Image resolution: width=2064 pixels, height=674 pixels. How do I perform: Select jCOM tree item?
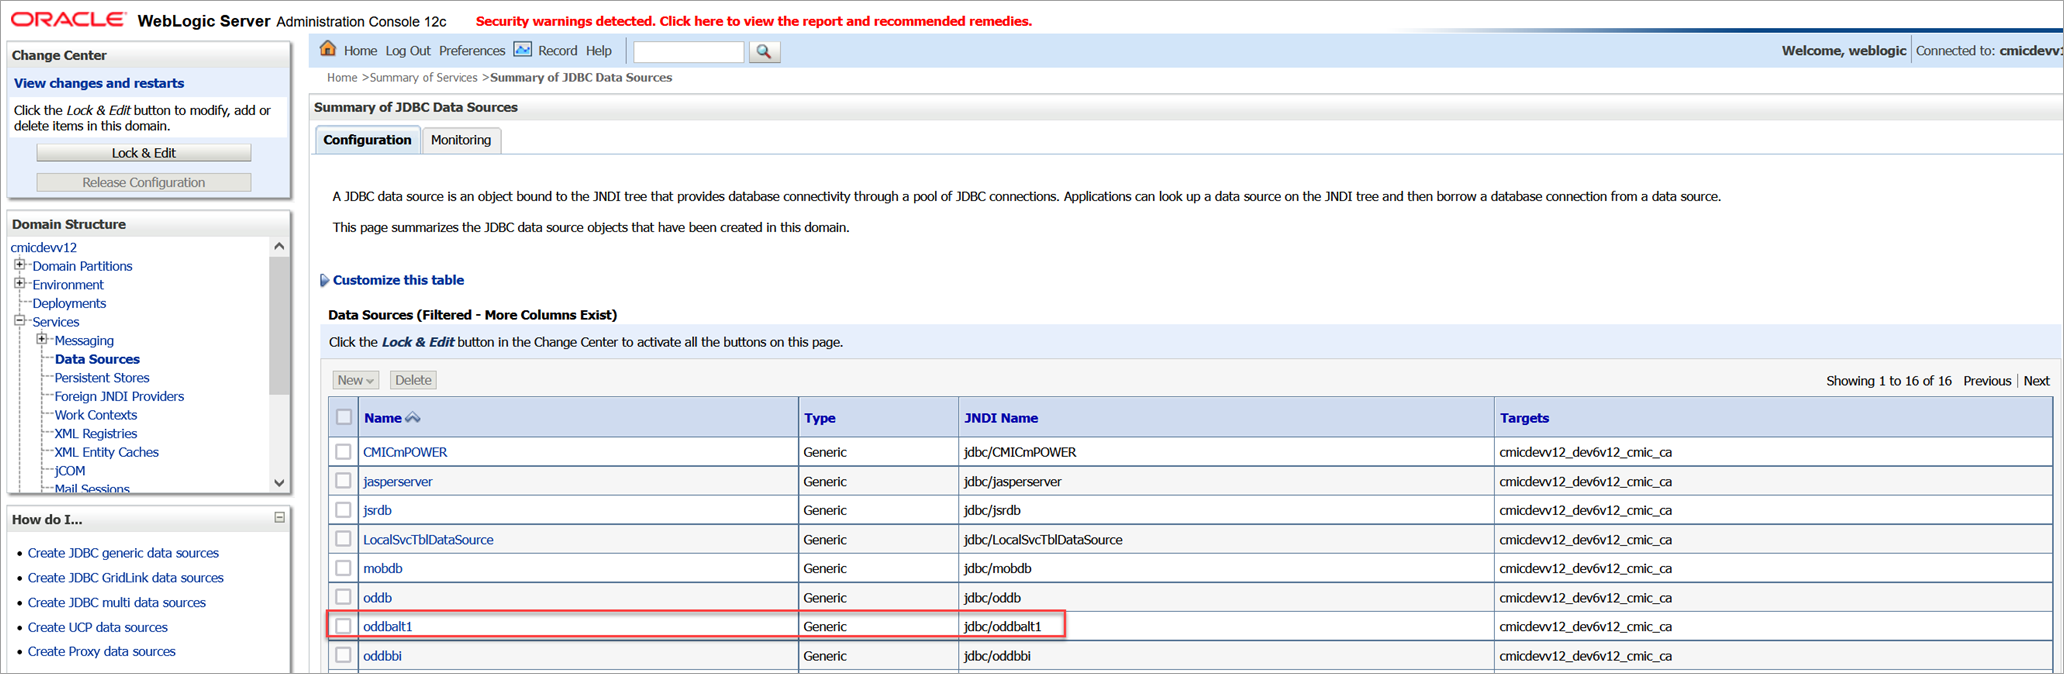(x=70, y=470)
